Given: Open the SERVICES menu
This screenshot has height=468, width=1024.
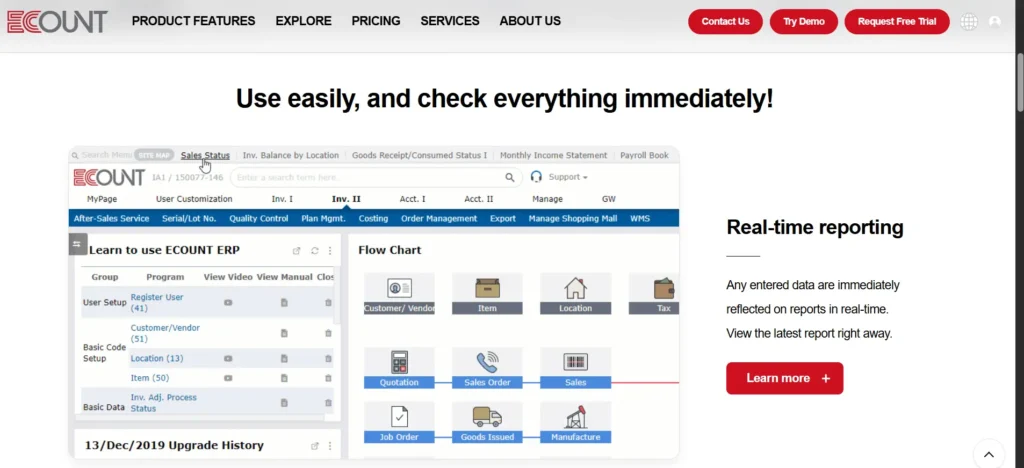Looking at the screenshot, I should 450,21.
